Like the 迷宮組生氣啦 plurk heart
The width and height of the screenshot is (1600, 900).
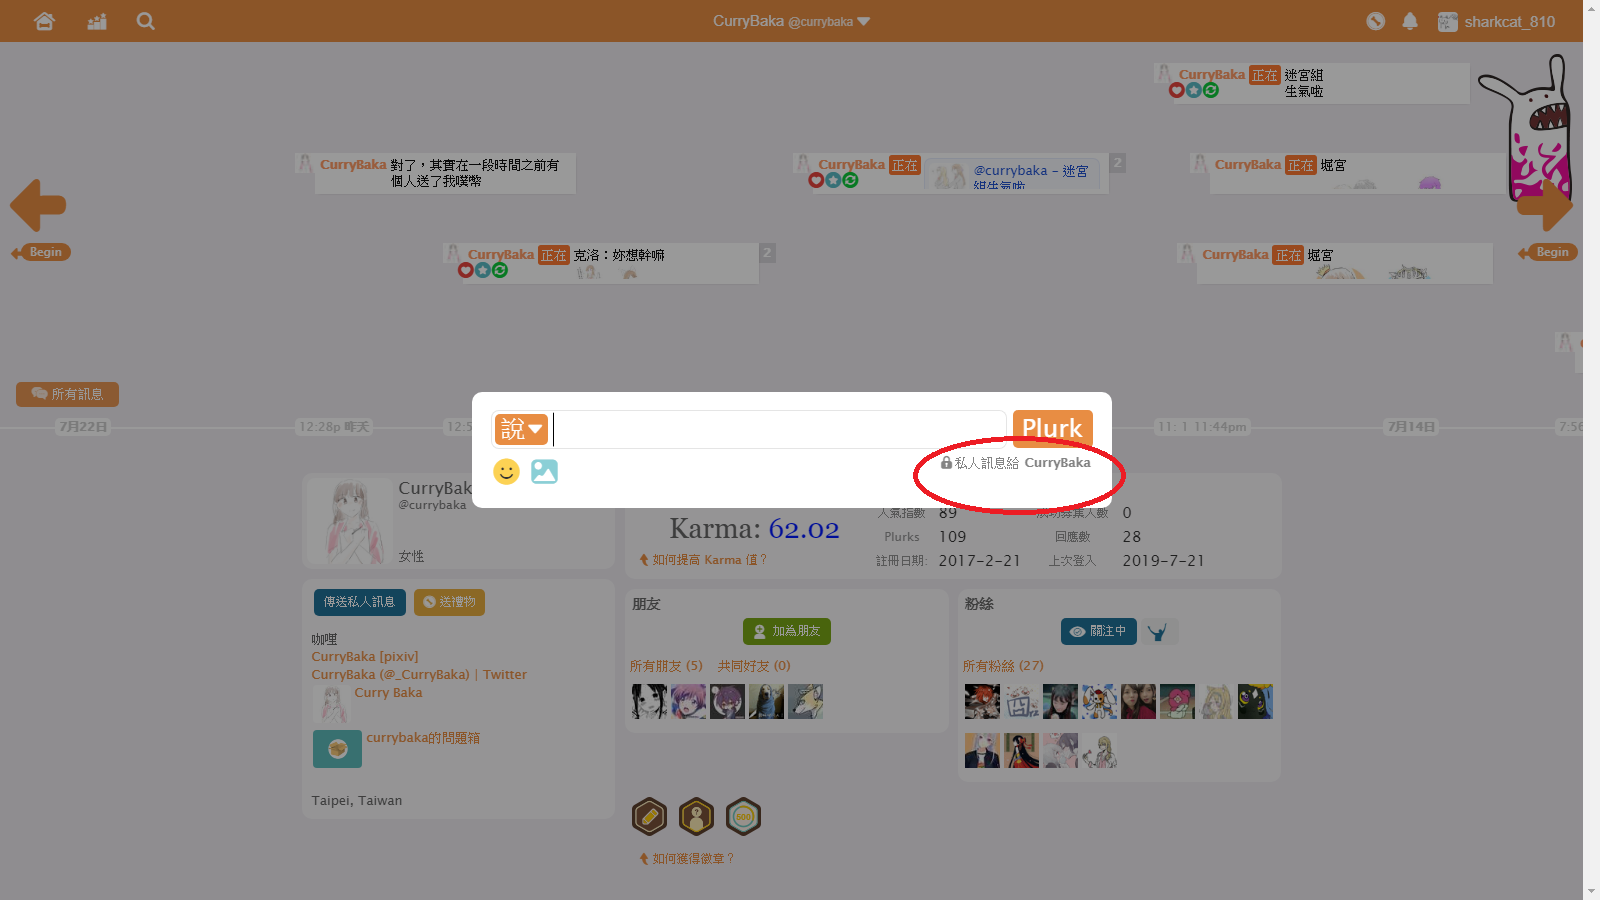click(1177, 90)
